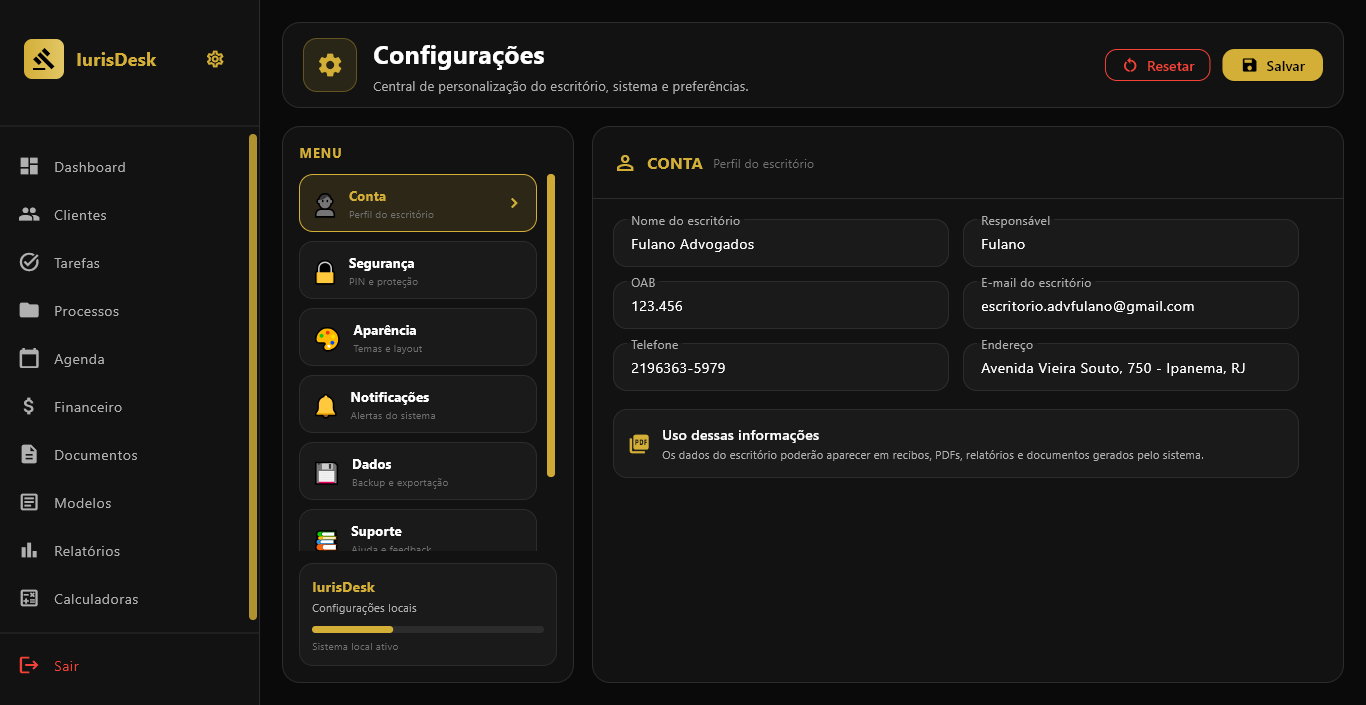Click the Nome do escritório field
The height and width of the screenshot is (705, 1366).
click(781, 243)
